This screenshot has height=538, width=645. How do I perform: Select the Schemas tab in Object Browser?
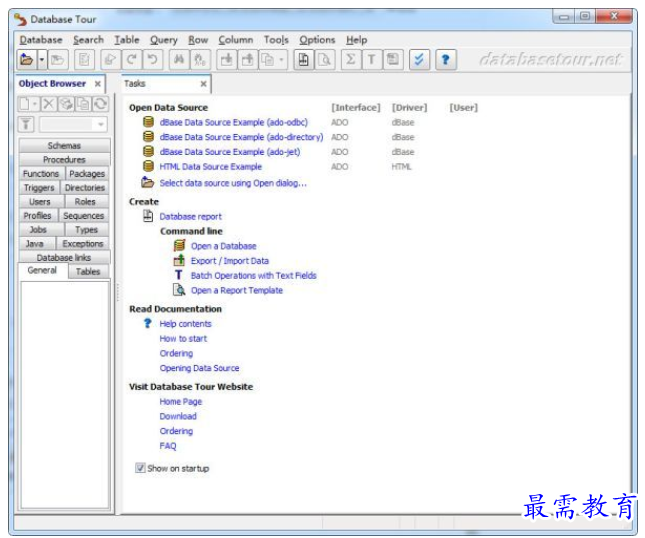[64, 146]
